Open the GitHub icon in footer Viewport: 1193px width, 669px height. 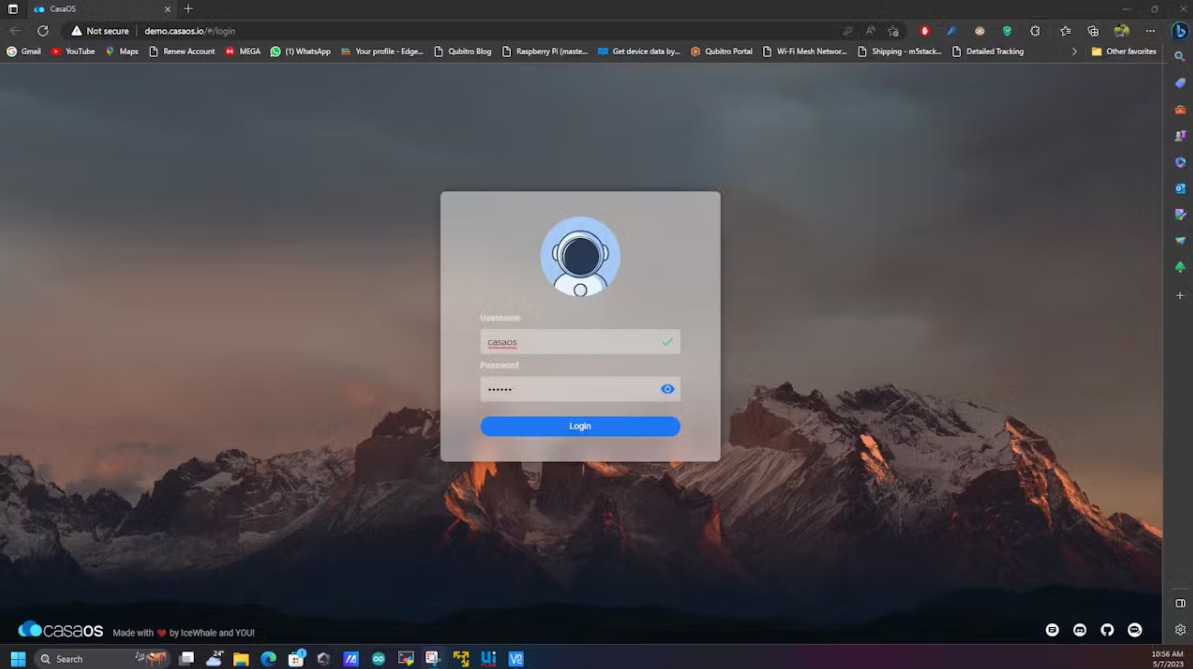(x=1107, y=629)
